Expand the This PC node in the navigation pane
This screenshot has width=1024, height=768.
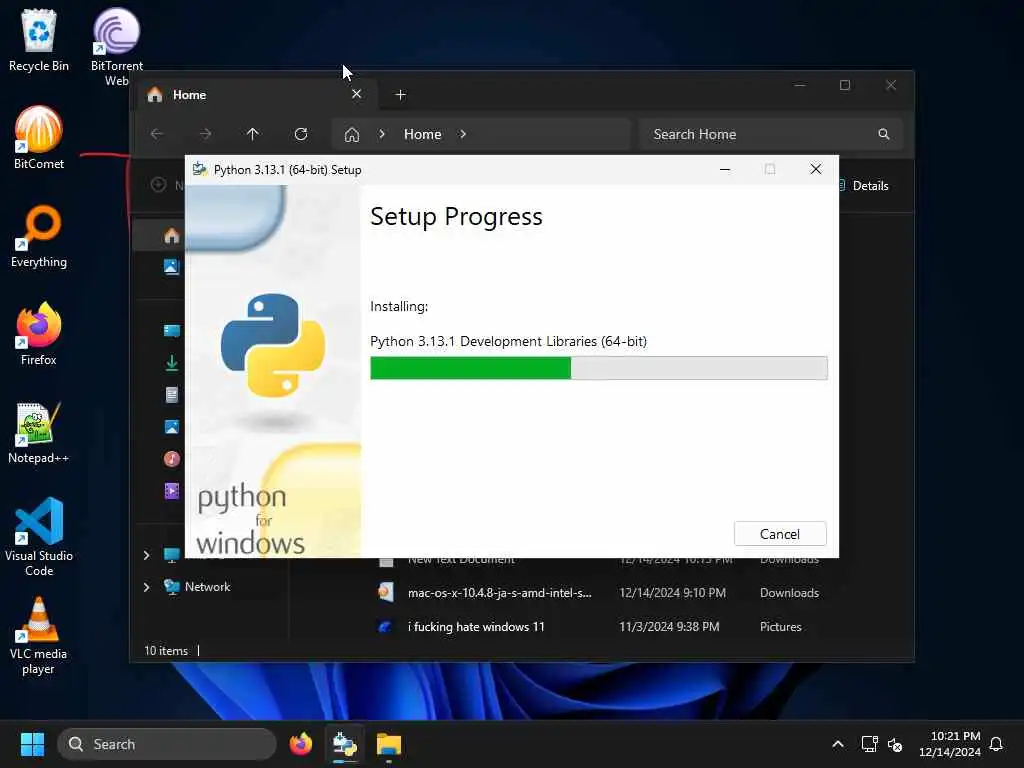coord(146,555)
